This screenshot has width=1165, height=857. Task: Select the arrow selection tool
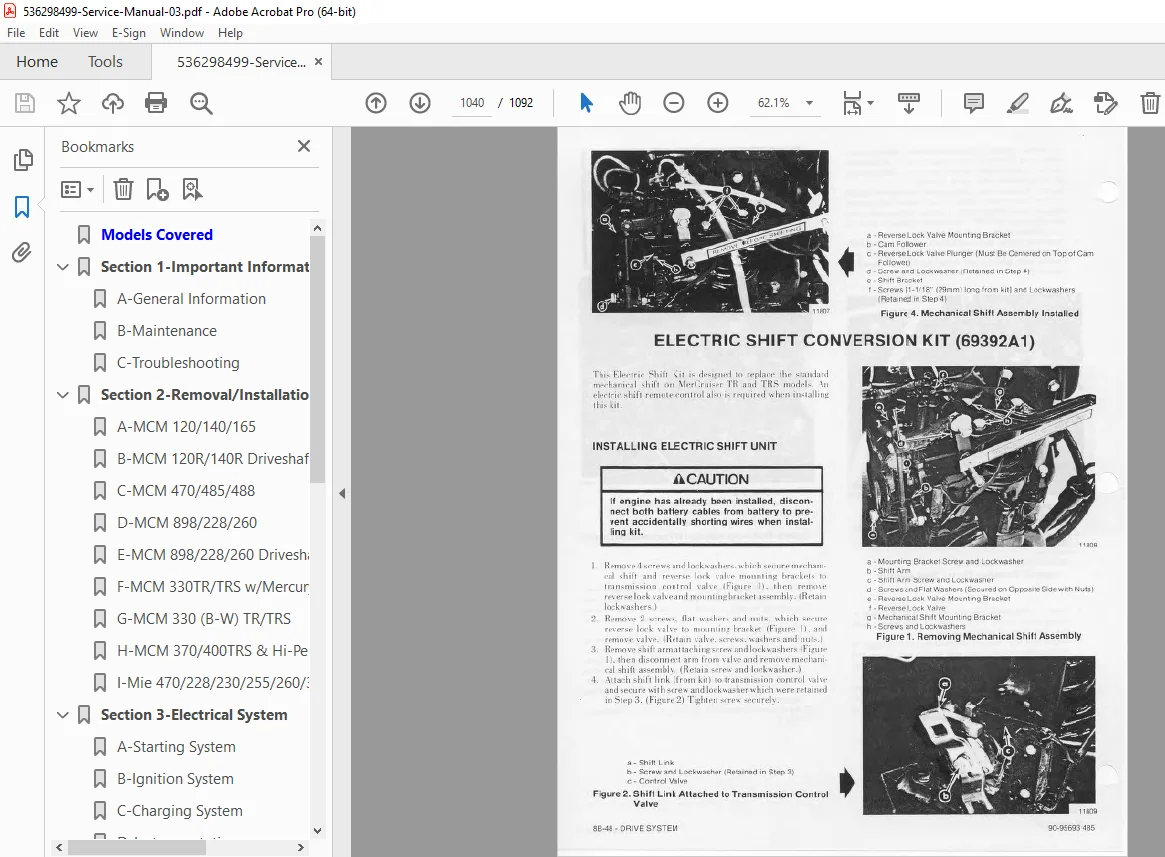[x=586, y=103]
